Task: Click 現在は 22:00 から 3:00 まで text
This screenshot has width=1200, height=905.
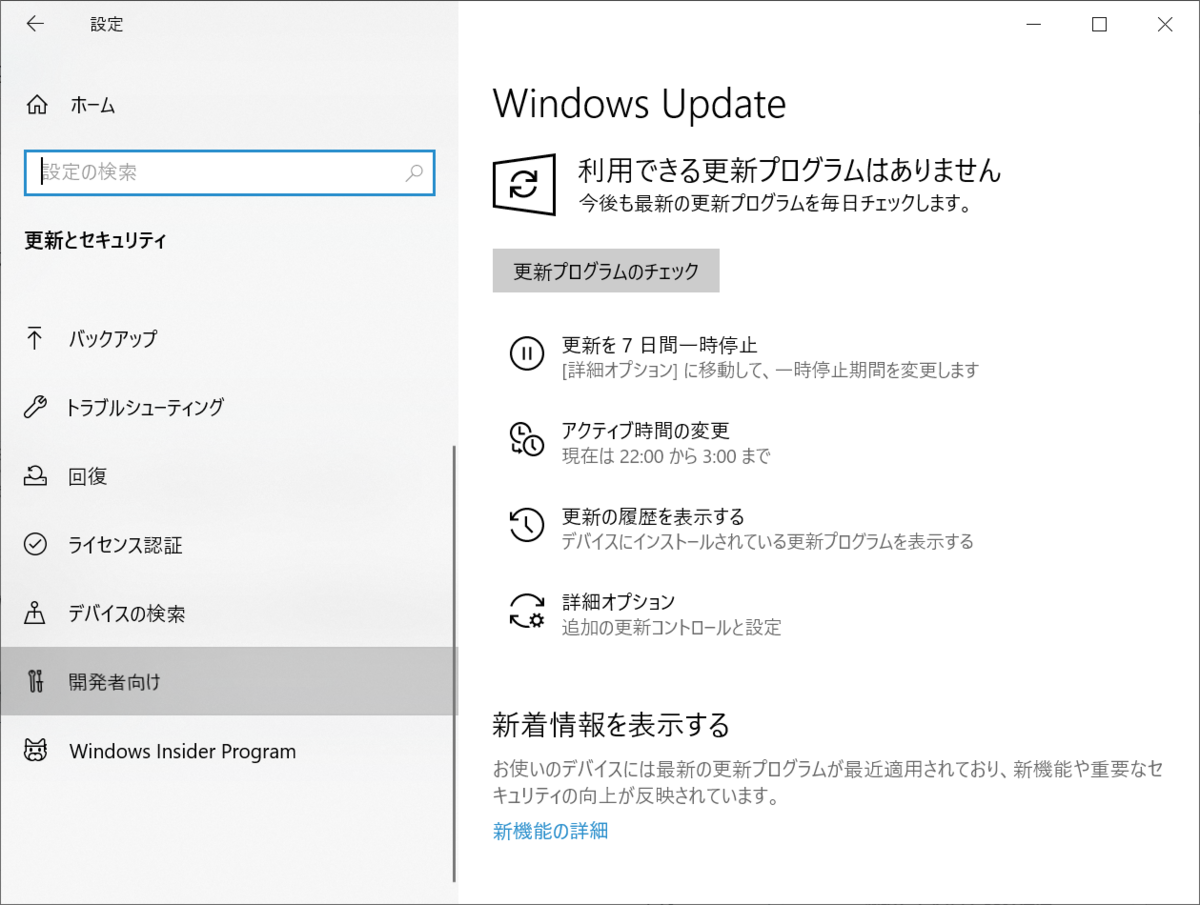Action: point(665,457)
